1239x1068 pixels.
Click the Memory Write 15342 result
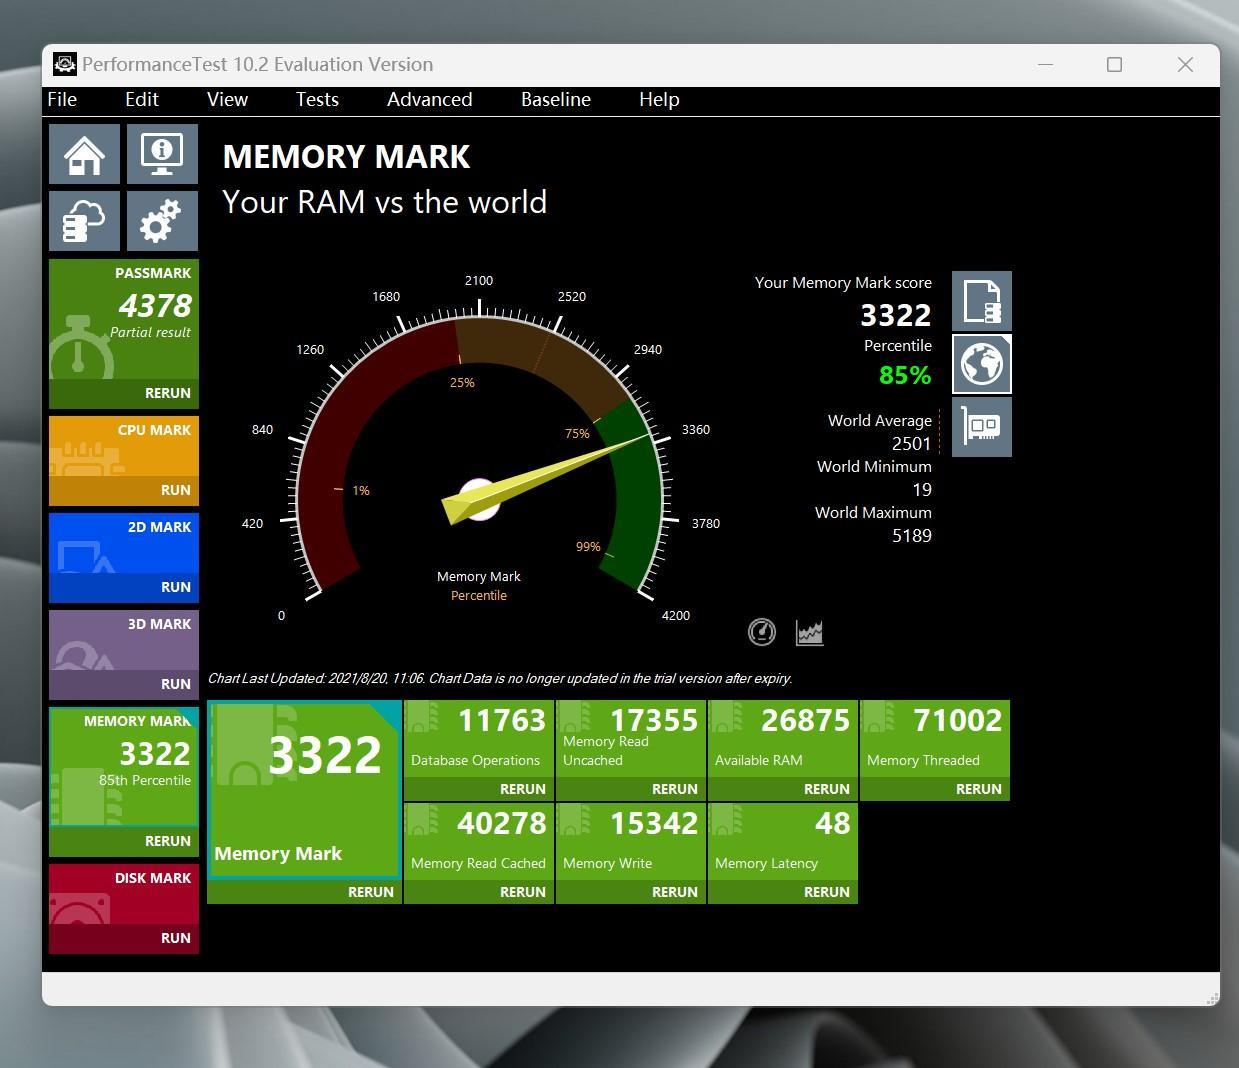(x=631, y=841)
